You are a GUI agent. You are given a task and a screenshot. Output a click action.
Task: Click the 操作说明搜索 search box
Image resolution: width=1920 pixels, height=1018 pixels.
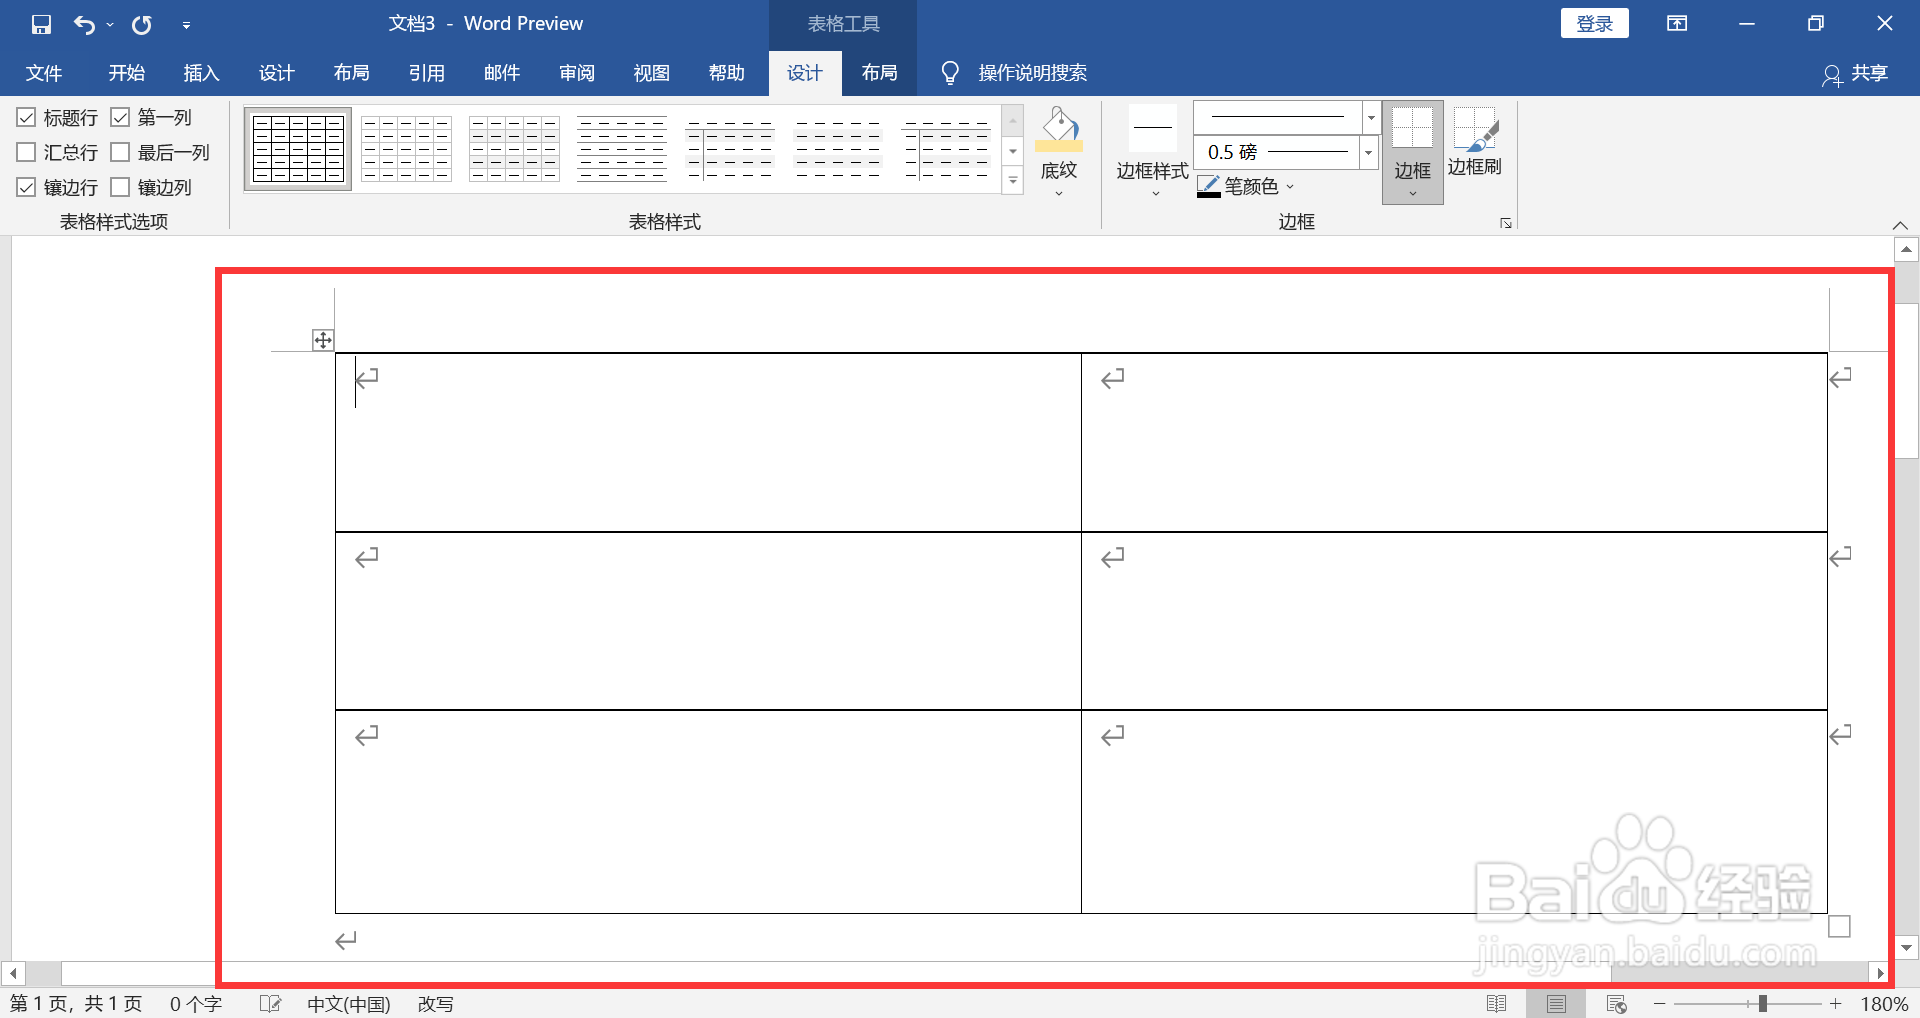tap(1032, 73)
